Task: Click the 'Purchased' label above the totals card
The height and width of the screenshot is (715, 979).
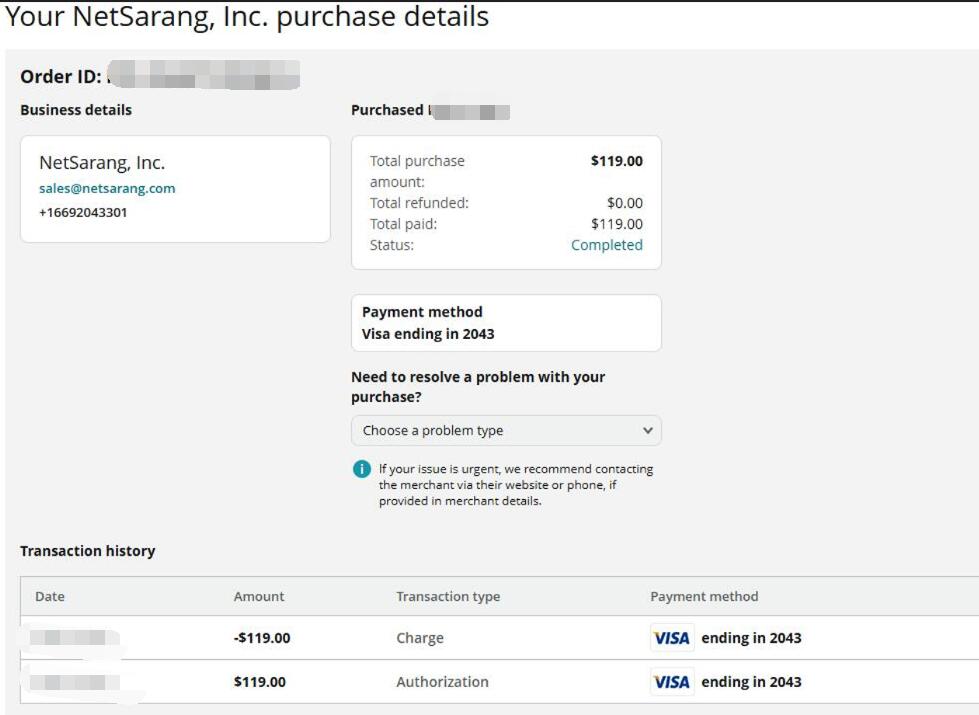Action: (x=387, y=110)
